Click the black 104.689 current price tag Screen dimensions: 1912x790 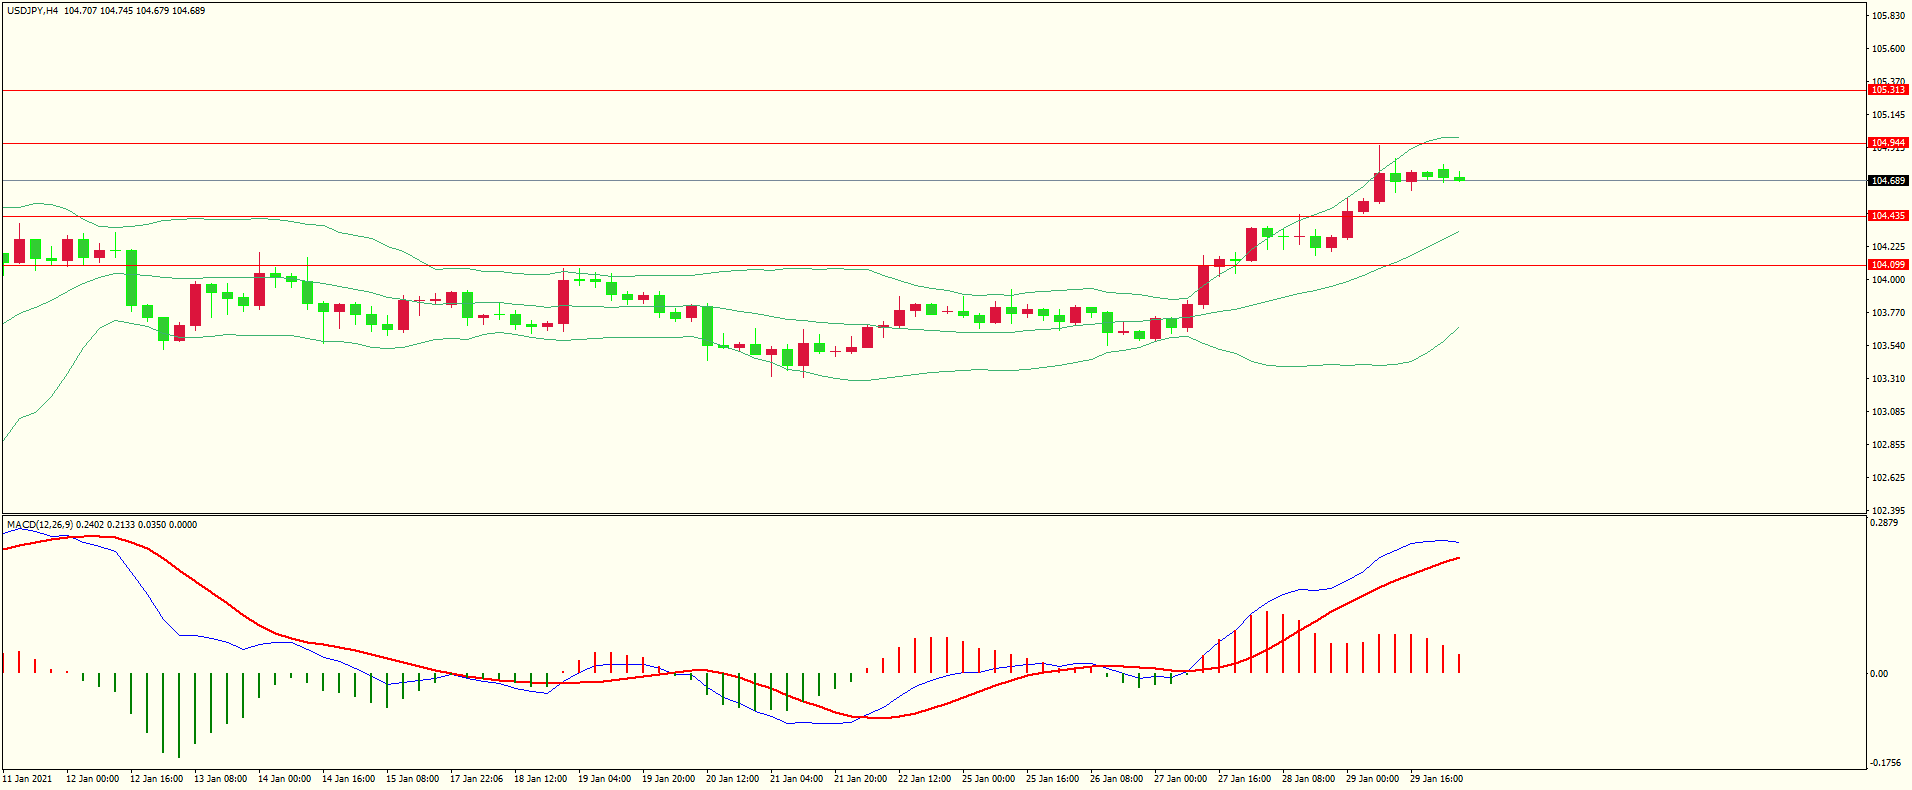[1888, 181]
